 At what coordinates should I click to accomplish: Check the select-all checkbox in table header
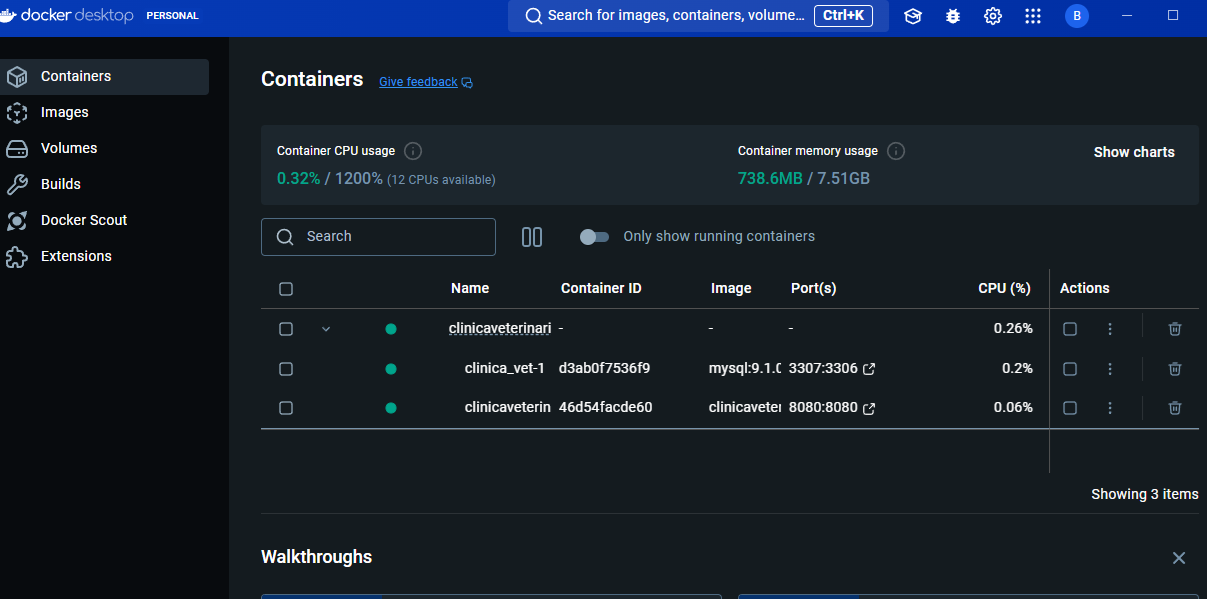(x=286, y=289)
